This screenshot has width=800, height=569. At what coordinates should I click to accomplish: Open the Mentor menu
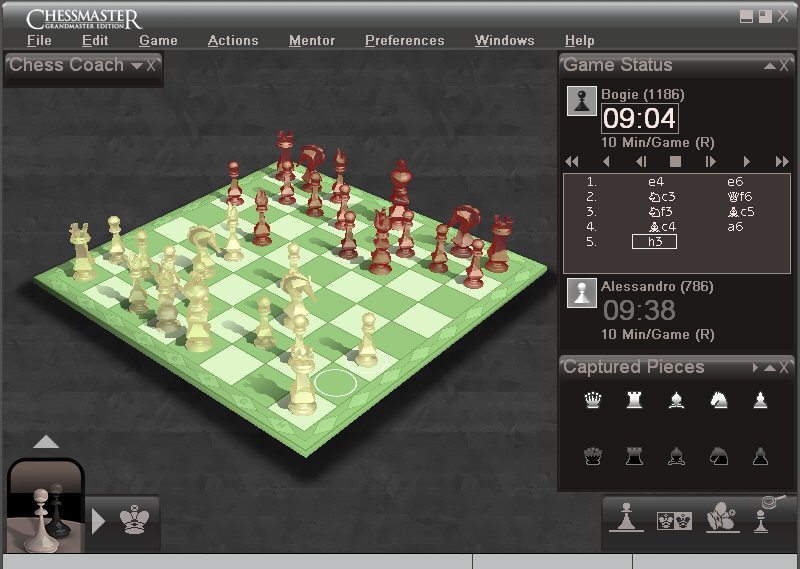(x=312, y=40)
